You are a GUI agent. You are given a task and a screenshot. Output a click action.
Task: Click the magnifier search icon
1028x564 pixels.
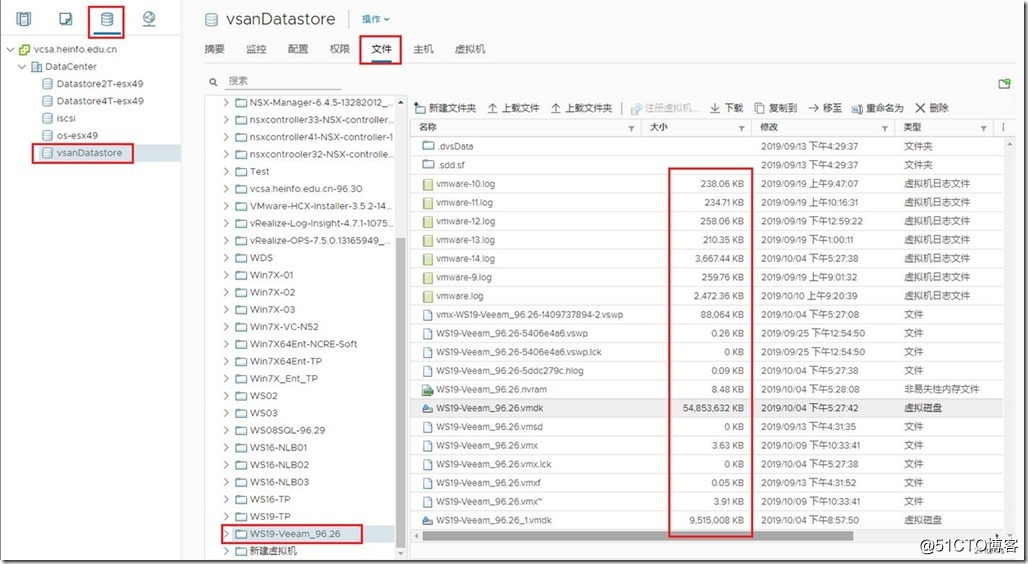213,82
